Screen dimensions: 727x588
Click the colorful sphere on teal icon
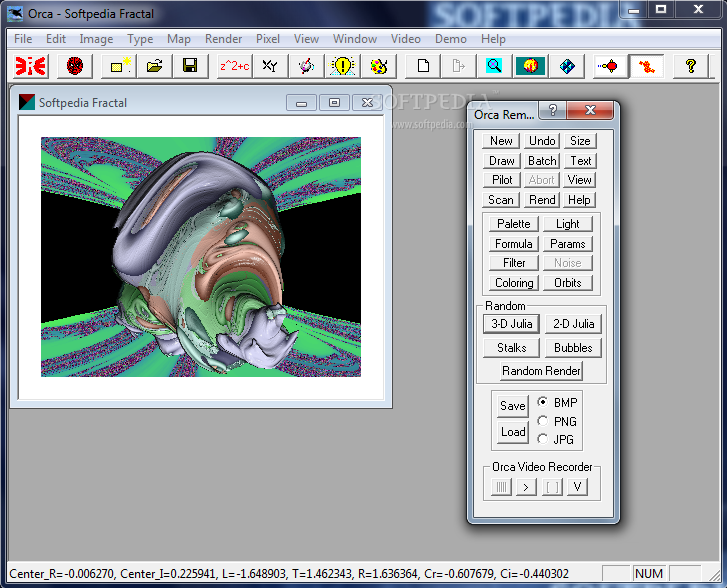click(530, 66)
